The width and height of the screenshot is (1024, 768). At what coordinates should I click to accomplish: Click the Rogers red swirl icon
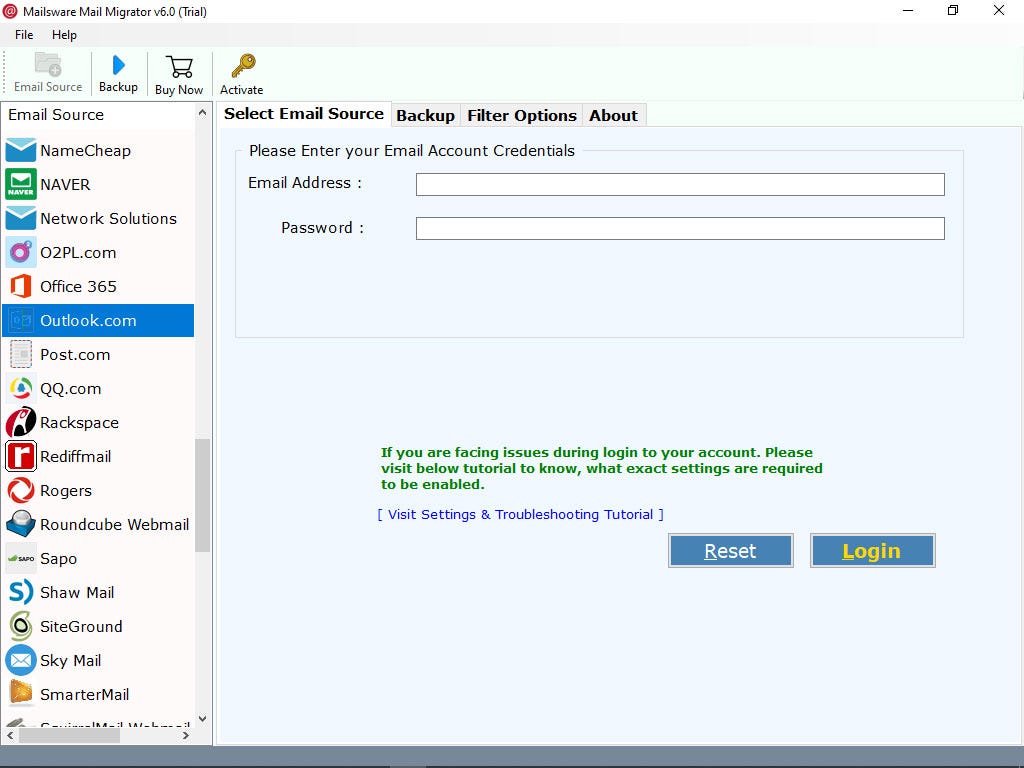[x=21, y=490]
